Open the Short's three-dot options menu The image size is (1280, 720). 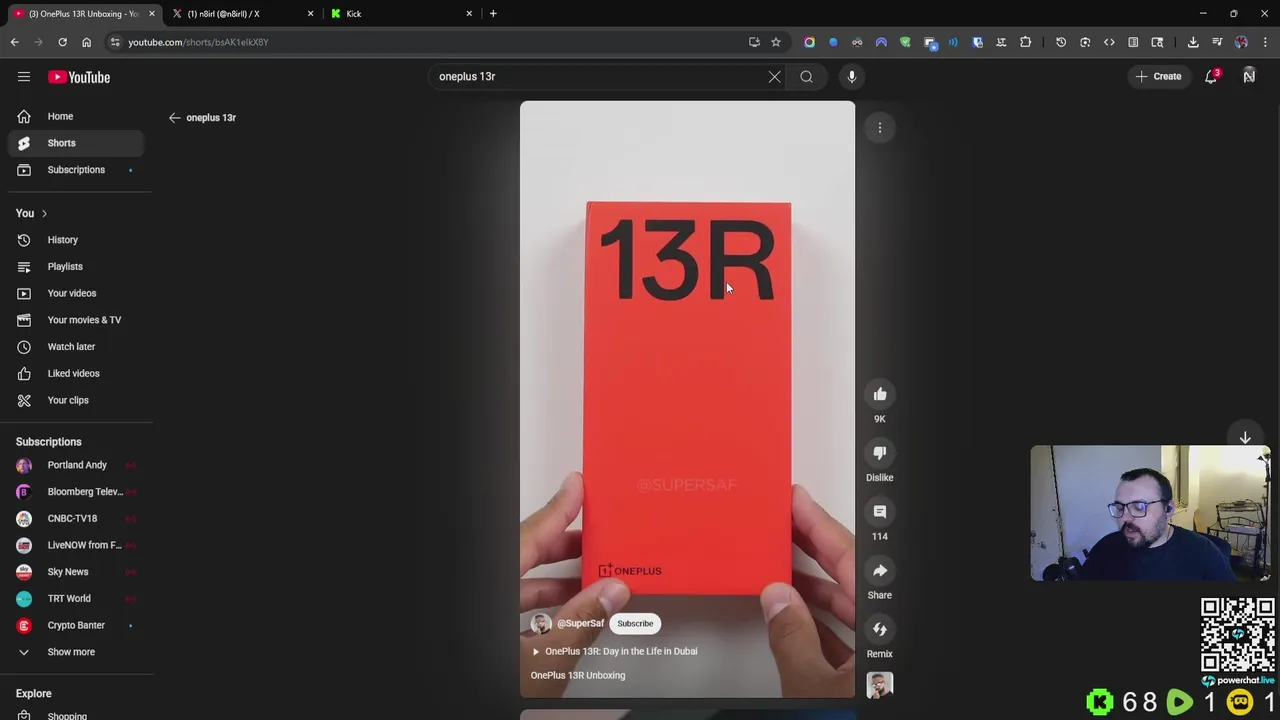pos(880,127)
